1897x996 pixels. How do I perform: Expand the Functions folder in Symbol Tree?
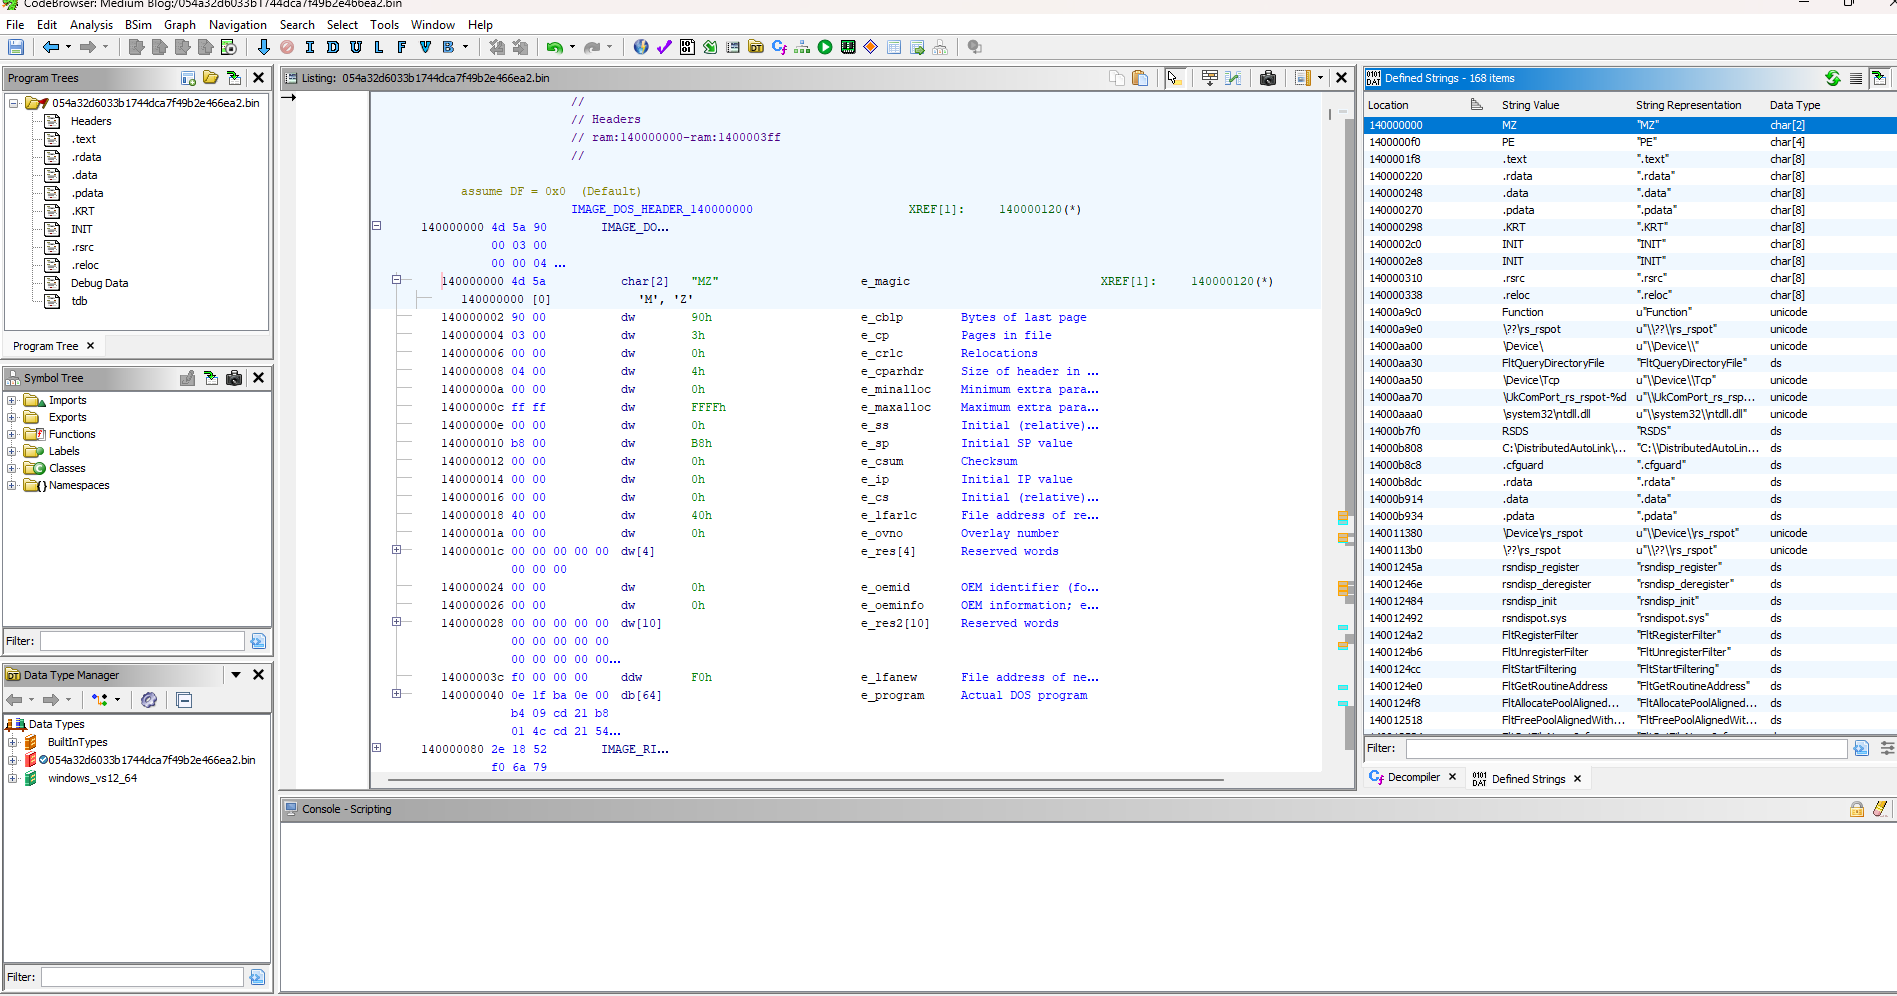coord(12,435)
